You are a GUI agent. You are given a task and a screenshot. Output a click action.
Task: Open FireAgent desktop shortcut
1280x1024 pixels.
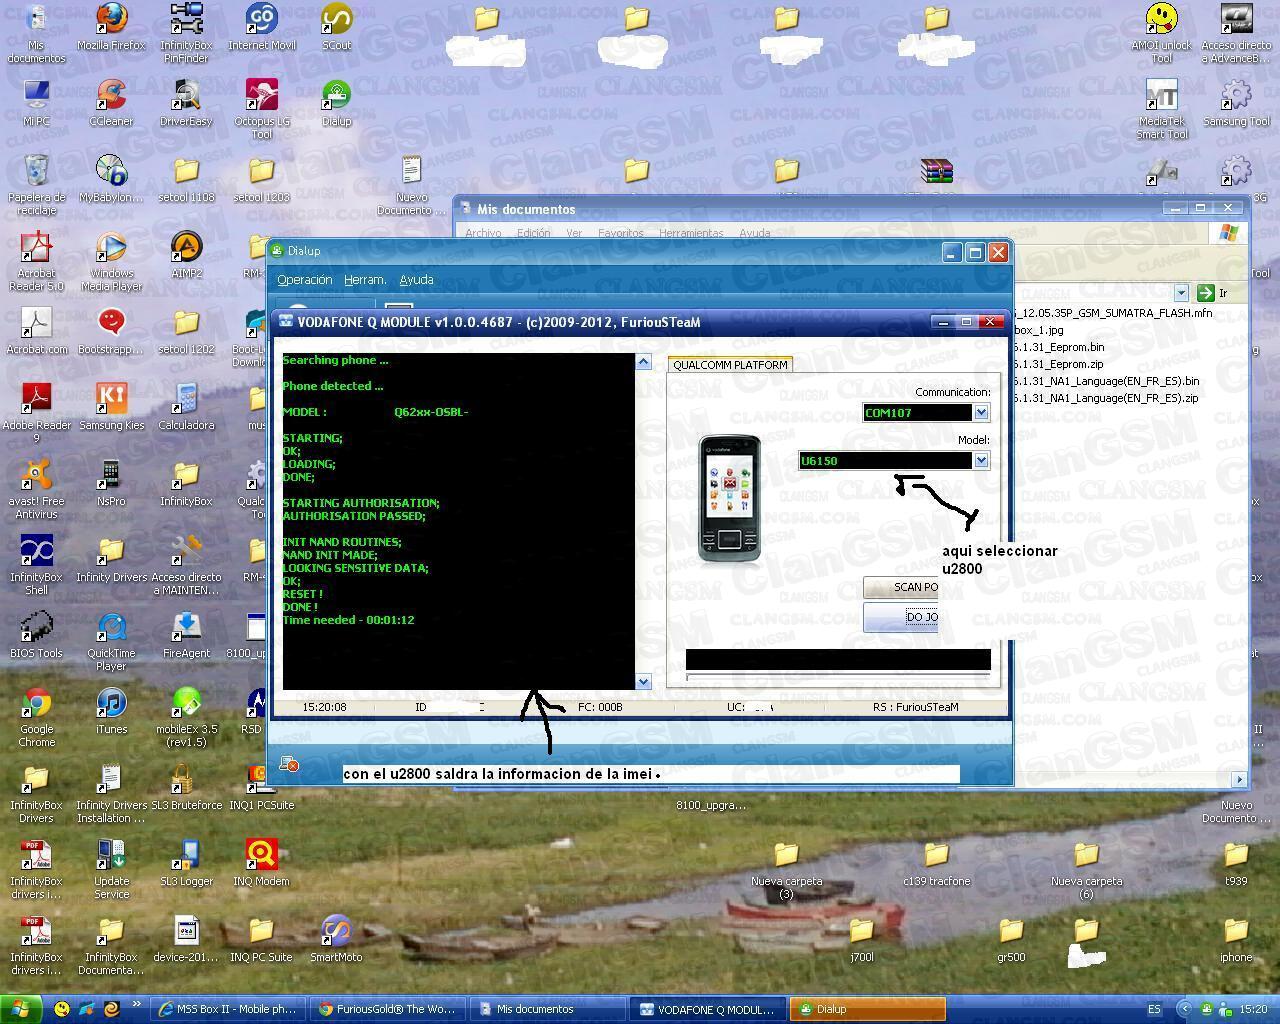click(186, 635)
